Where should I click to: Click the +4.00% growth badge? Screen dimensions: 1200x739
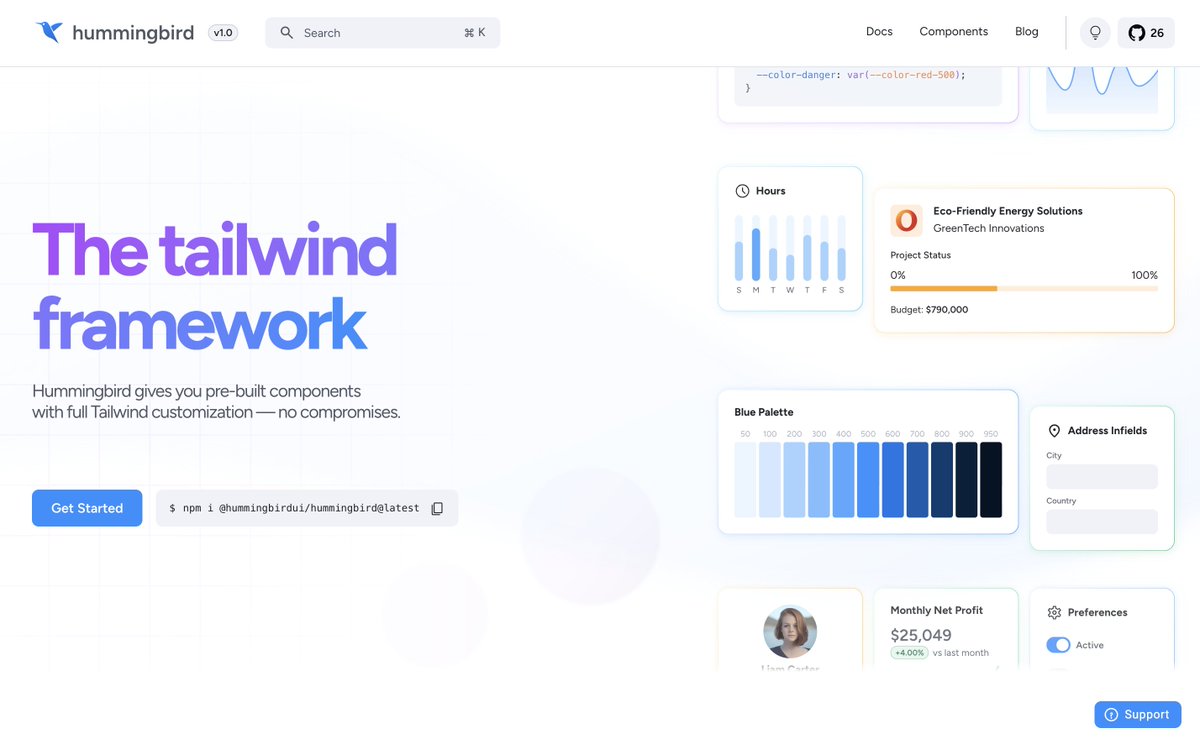[x=908, y=653]
